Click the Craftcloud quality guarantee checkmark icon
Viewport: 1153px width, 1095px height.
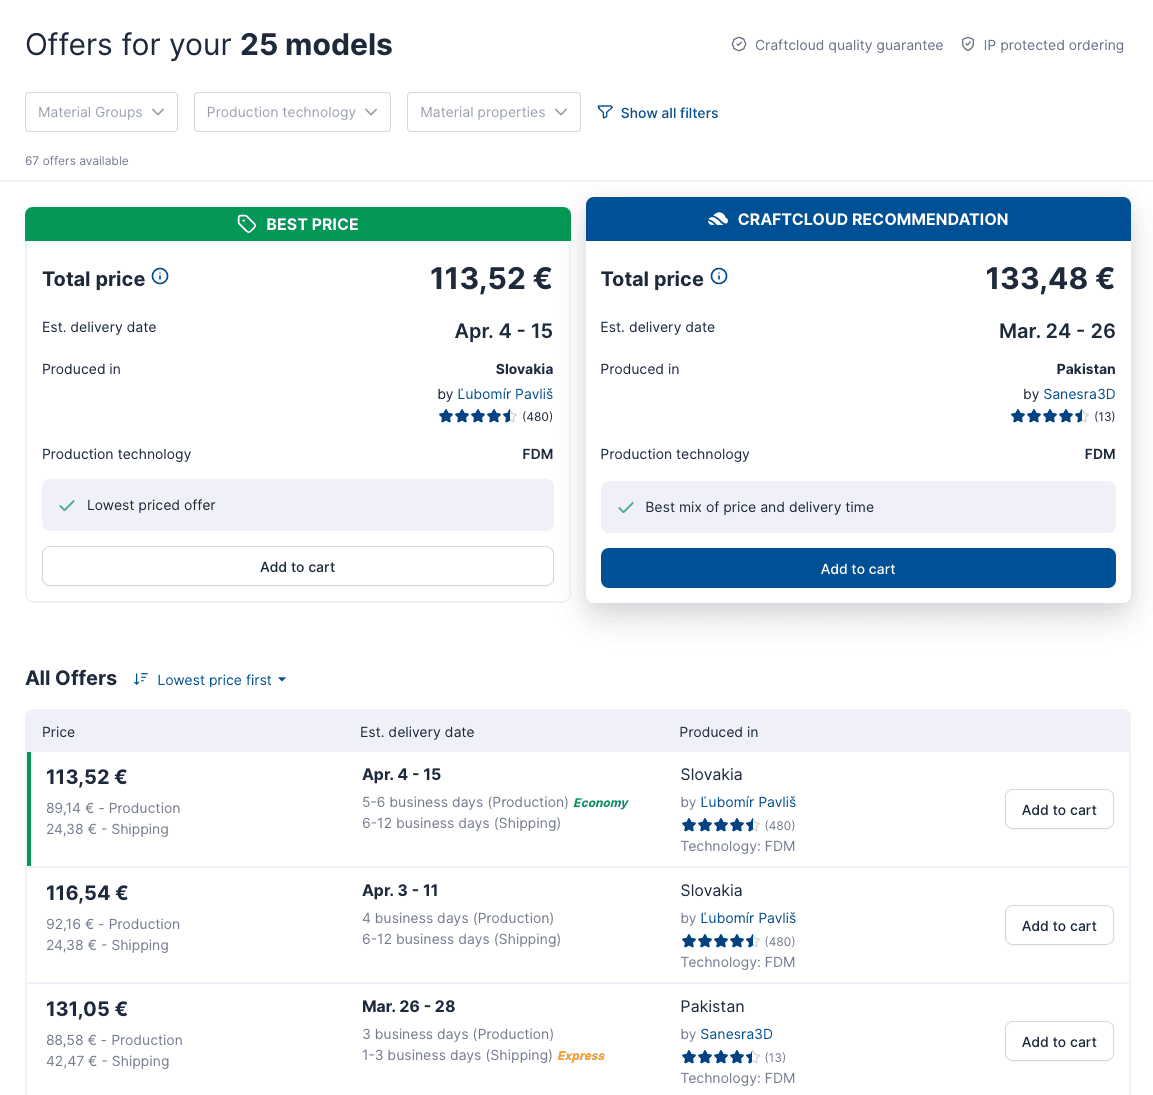tap(739, 45)
